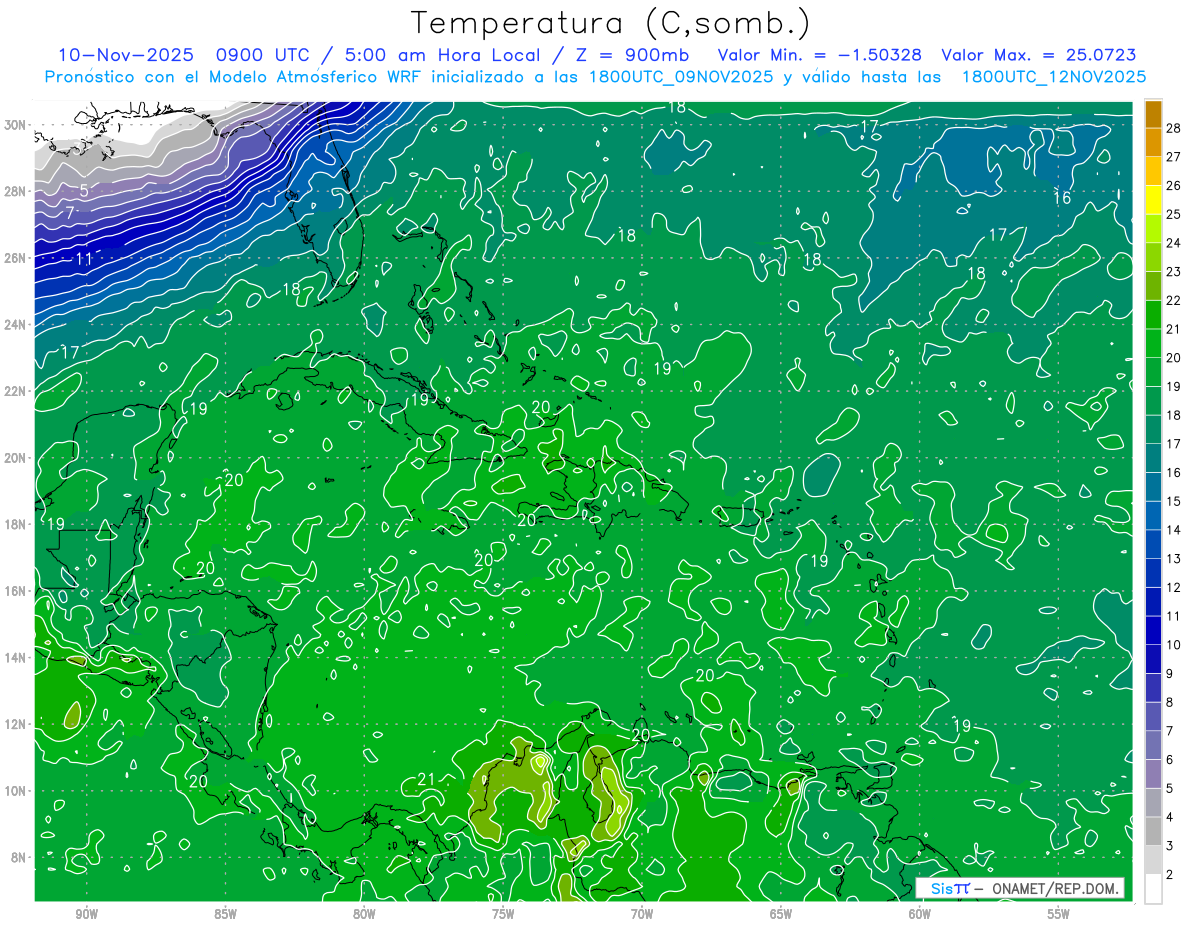The height and width of the screenshot is (927, 1200).
Task: Select the 1800UTC_12NOV2025 valid-until time
Action: (x=1054, y=76)
